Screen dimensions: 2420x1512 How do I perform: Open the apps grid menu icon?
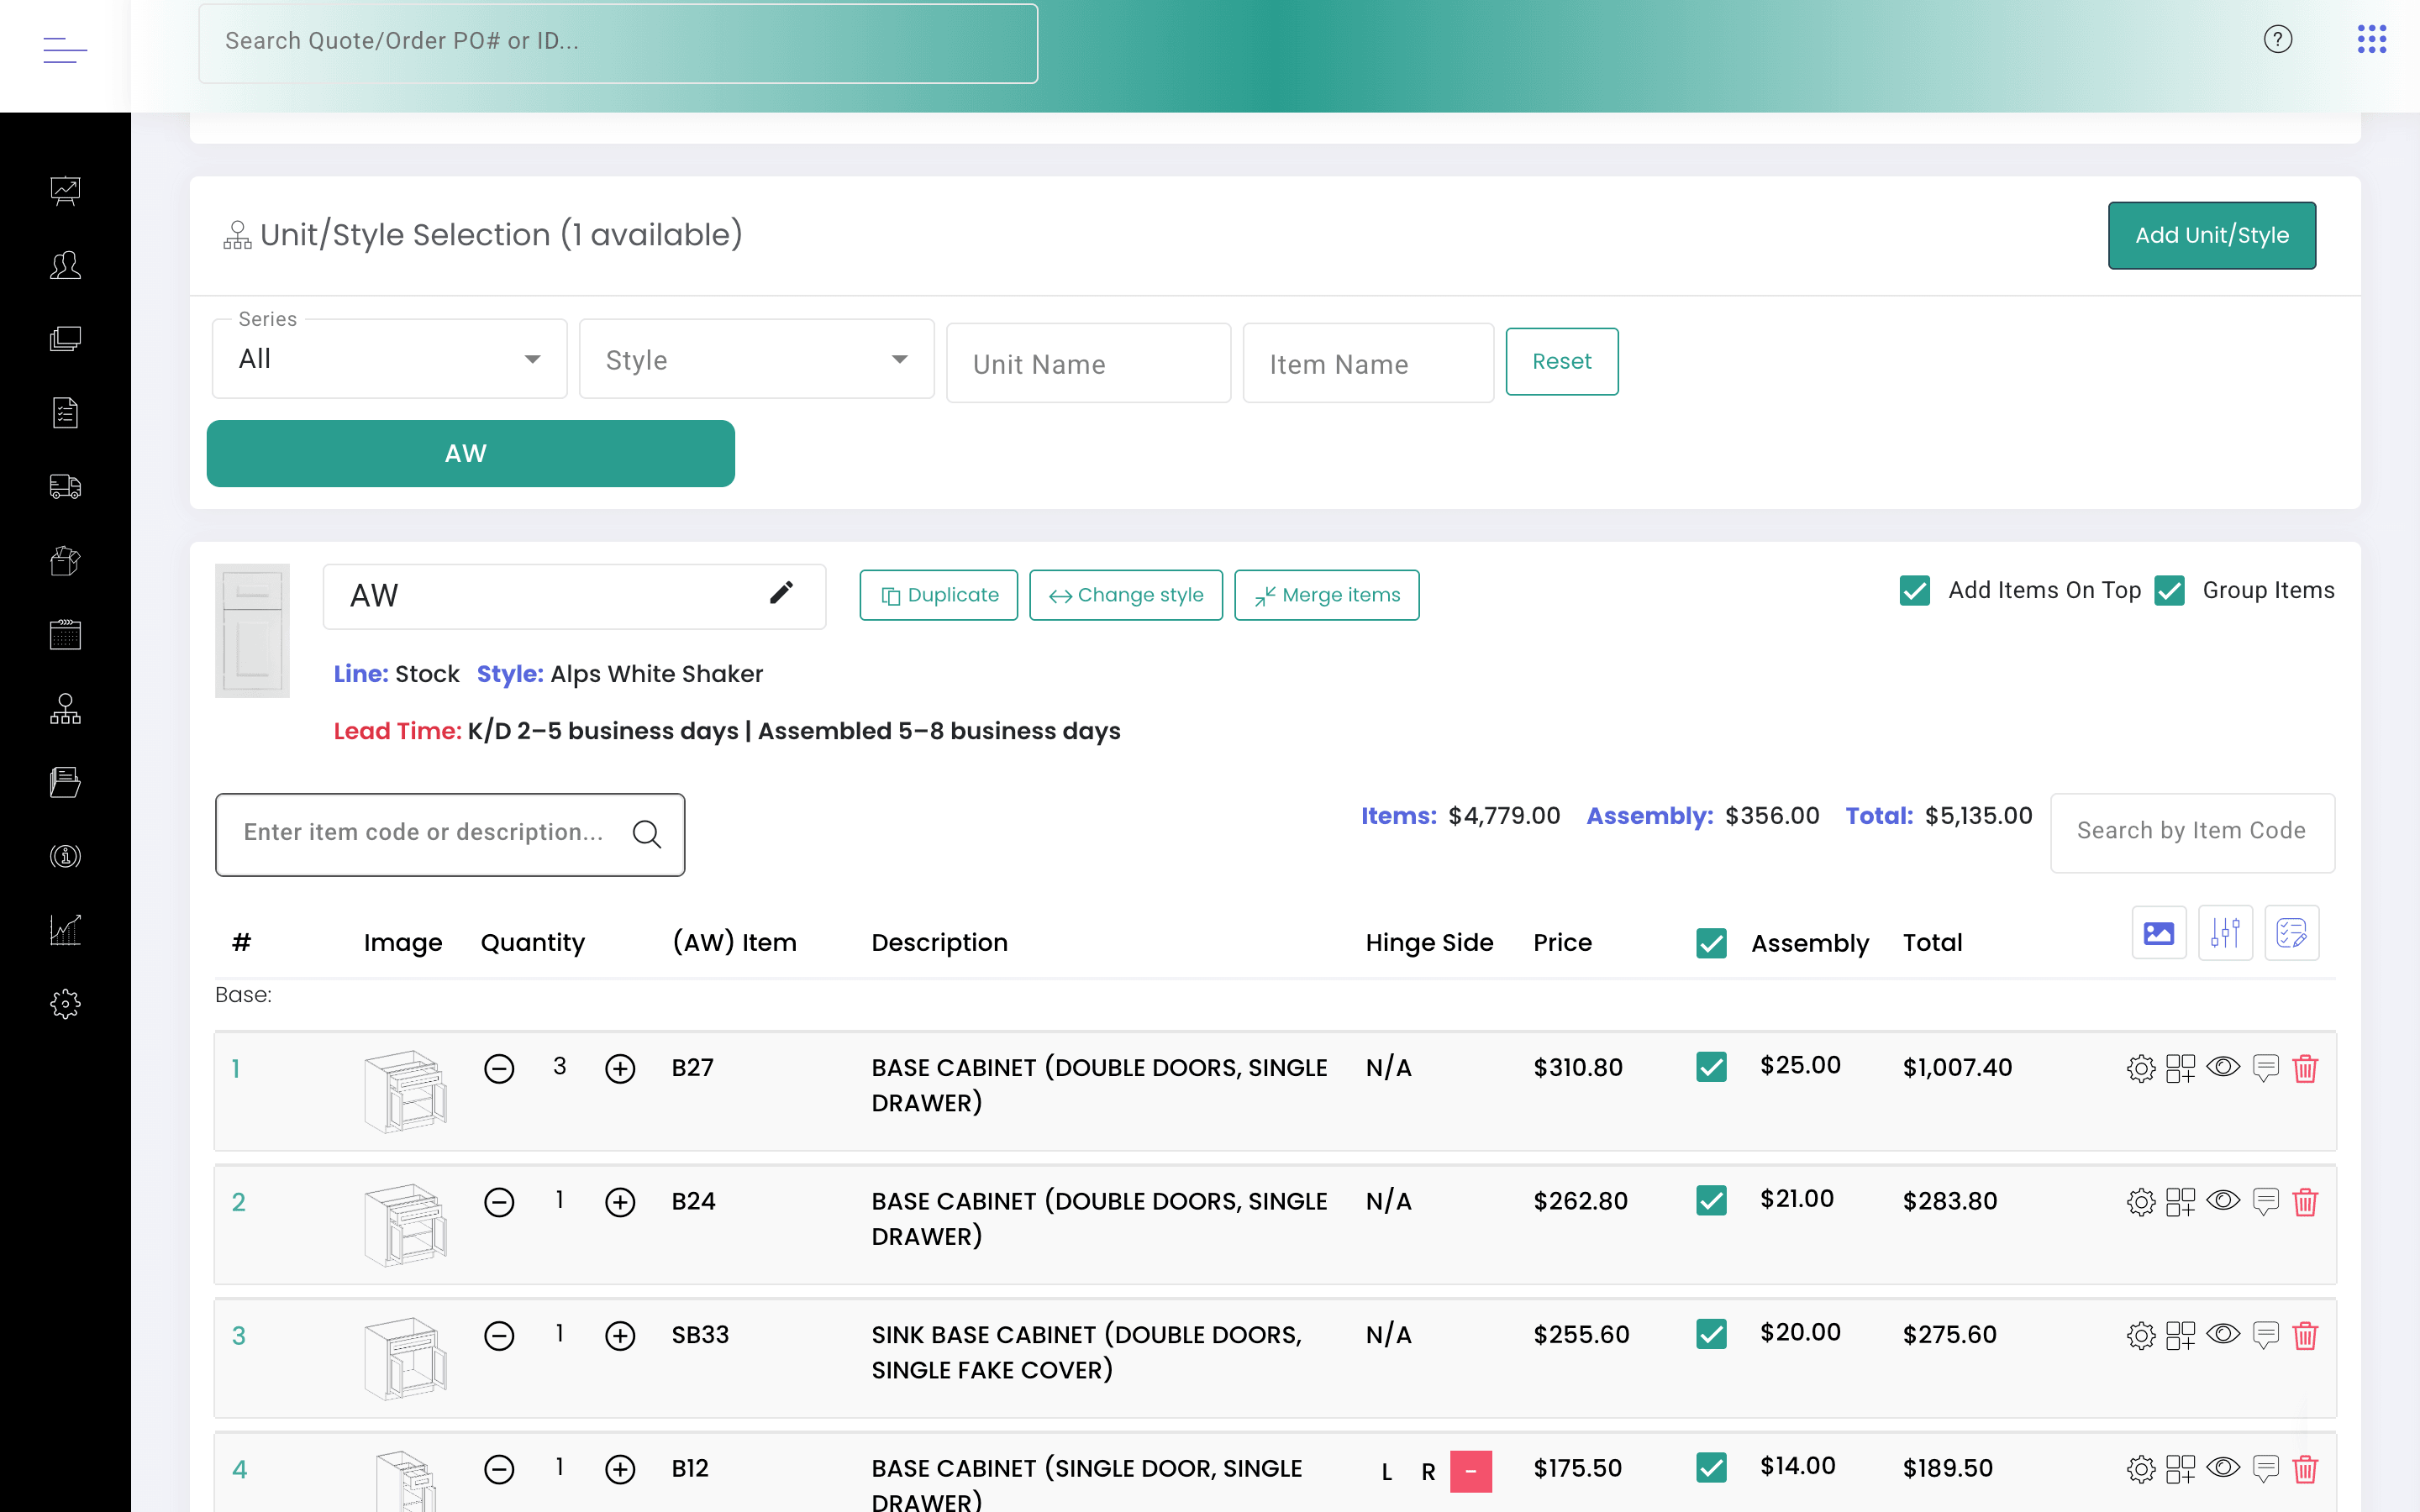click(x=2371, y=40)
